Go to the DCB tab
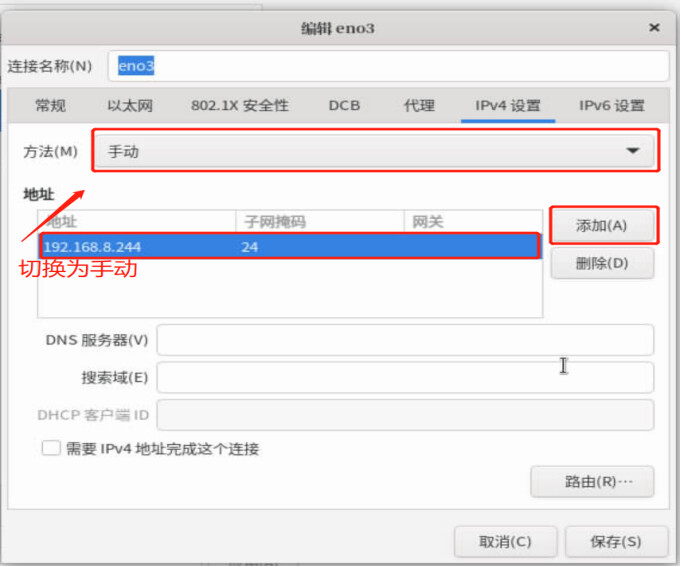Screen dimensions: 681x567 [344, 106]
